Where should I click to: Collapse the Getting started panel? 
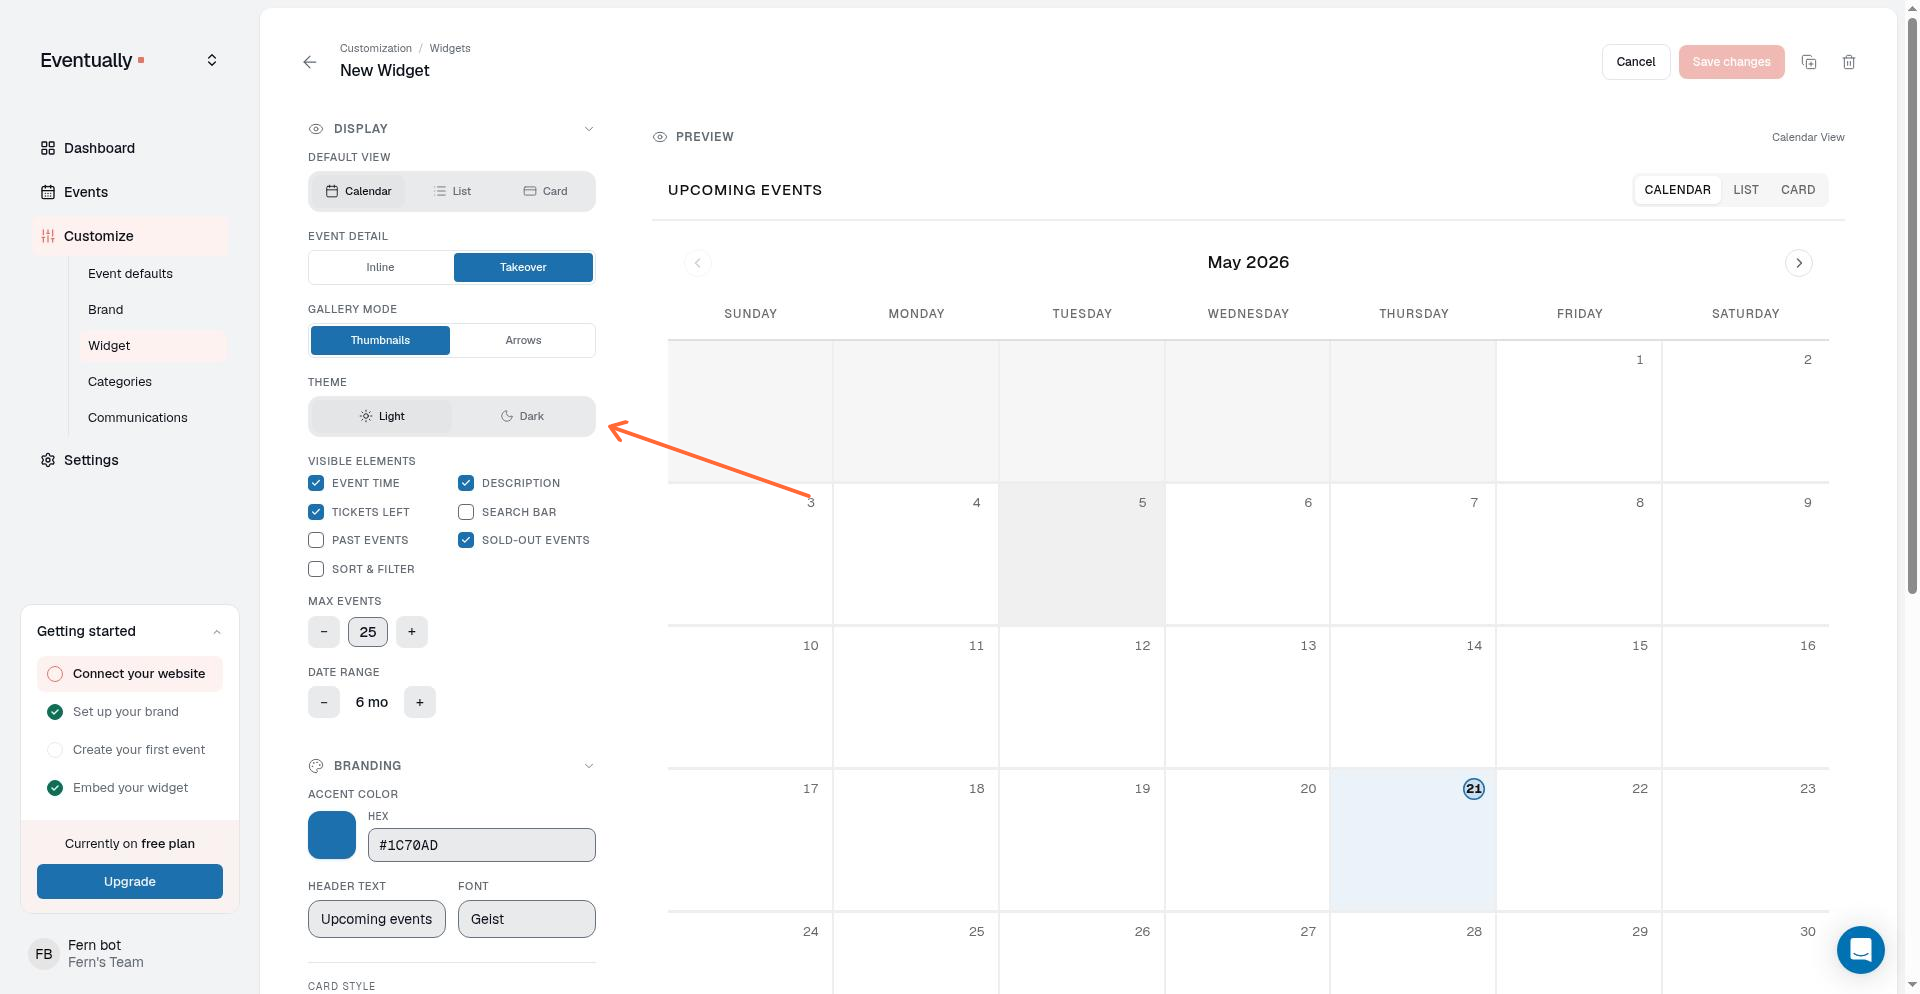[217, 632]
